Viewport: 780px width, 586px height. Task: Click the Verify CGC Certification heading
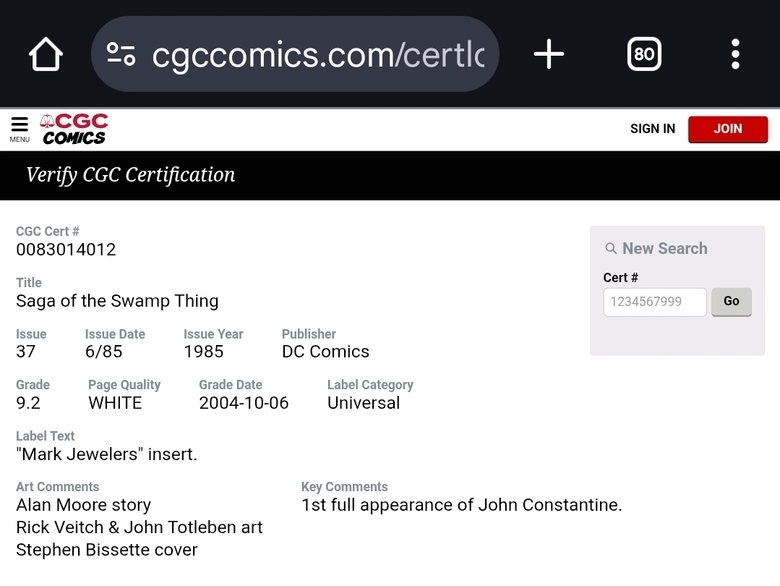click(131, 175)
